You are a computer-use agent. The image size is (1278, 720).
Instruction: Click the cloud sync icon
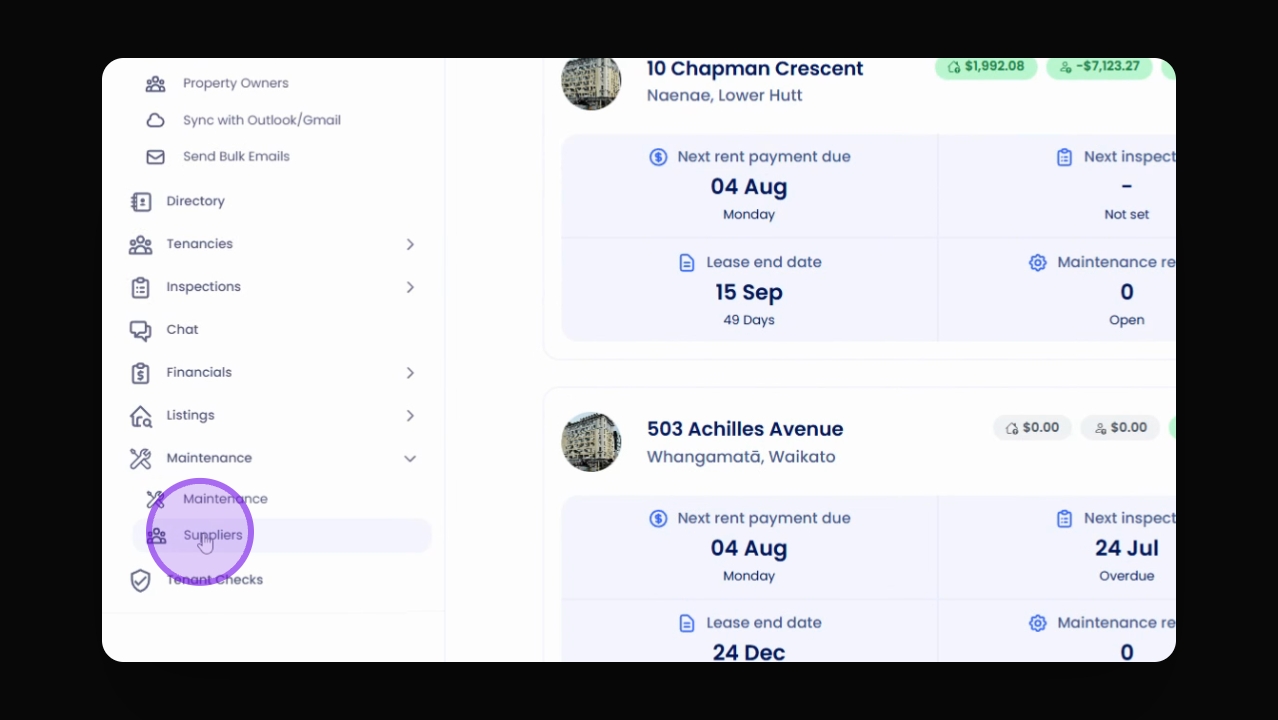point(155,120)
